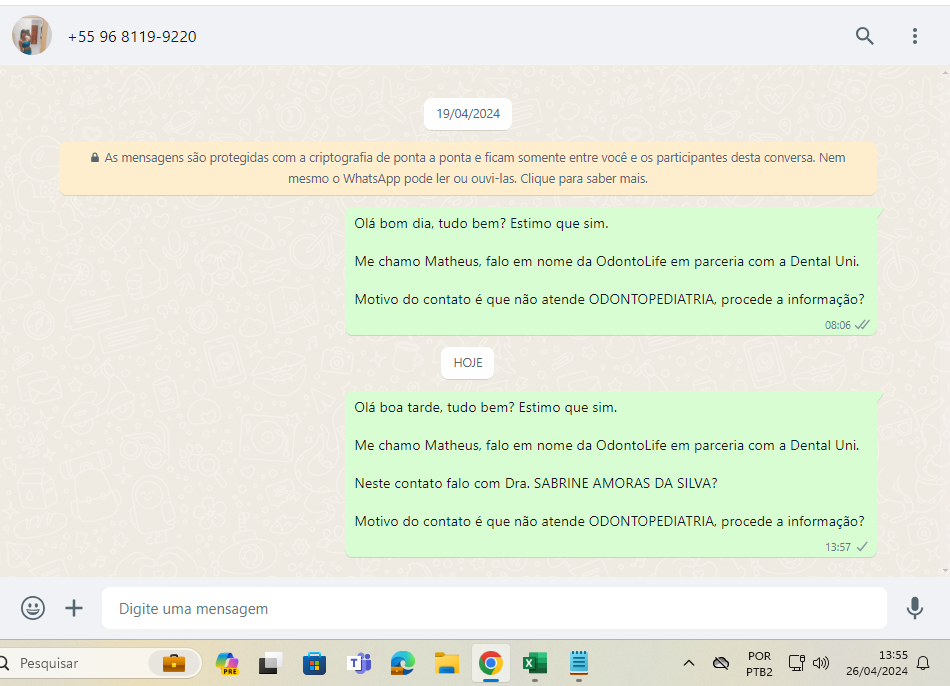Click the HOJE date chip
Screen dimensions: 950x686
(x=468, y=363)
